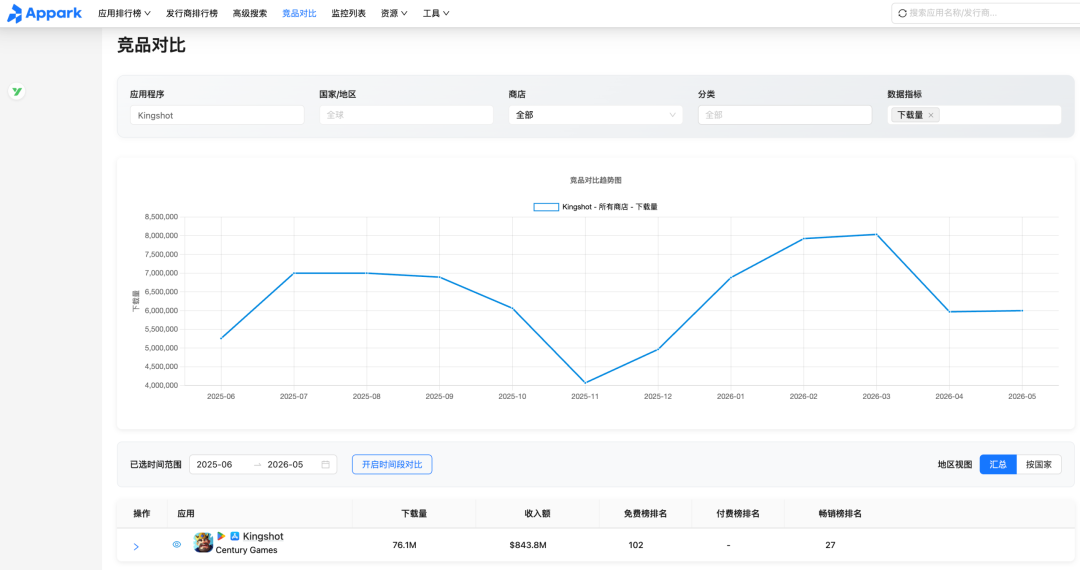
Task: Open the 分类 selector field
Action: pos(785,115)
